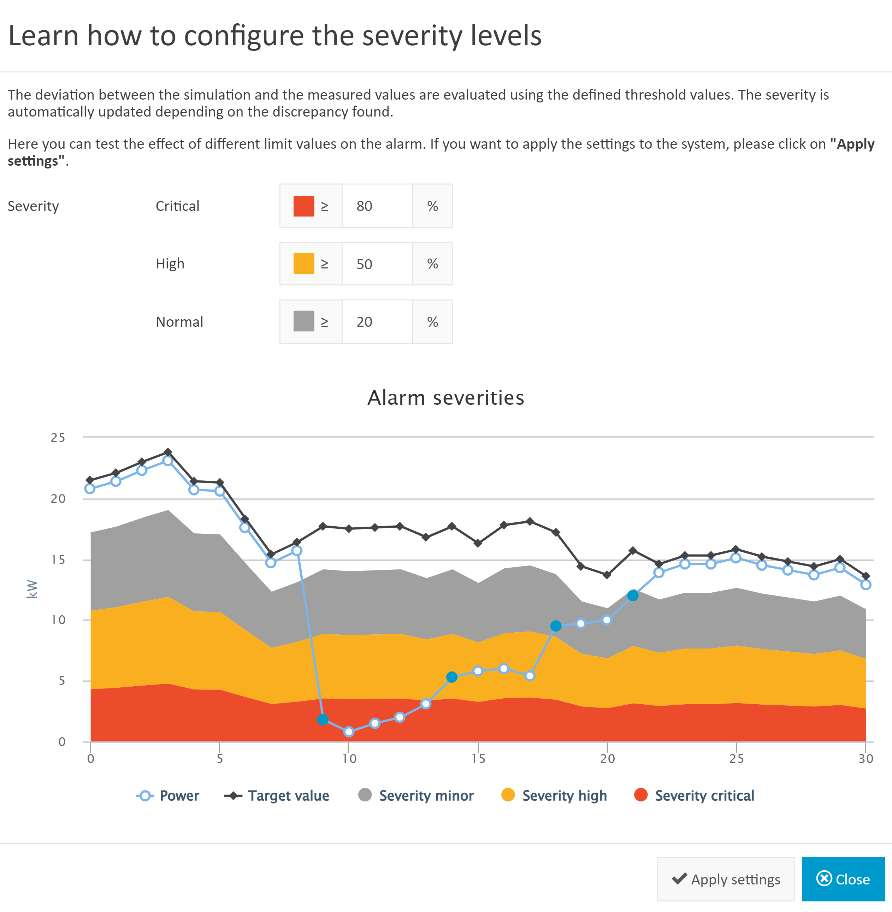The height and width of the screenshot is (912, 892).
Task: Click the Target value legend diamond marker
Action: point(233,796)
